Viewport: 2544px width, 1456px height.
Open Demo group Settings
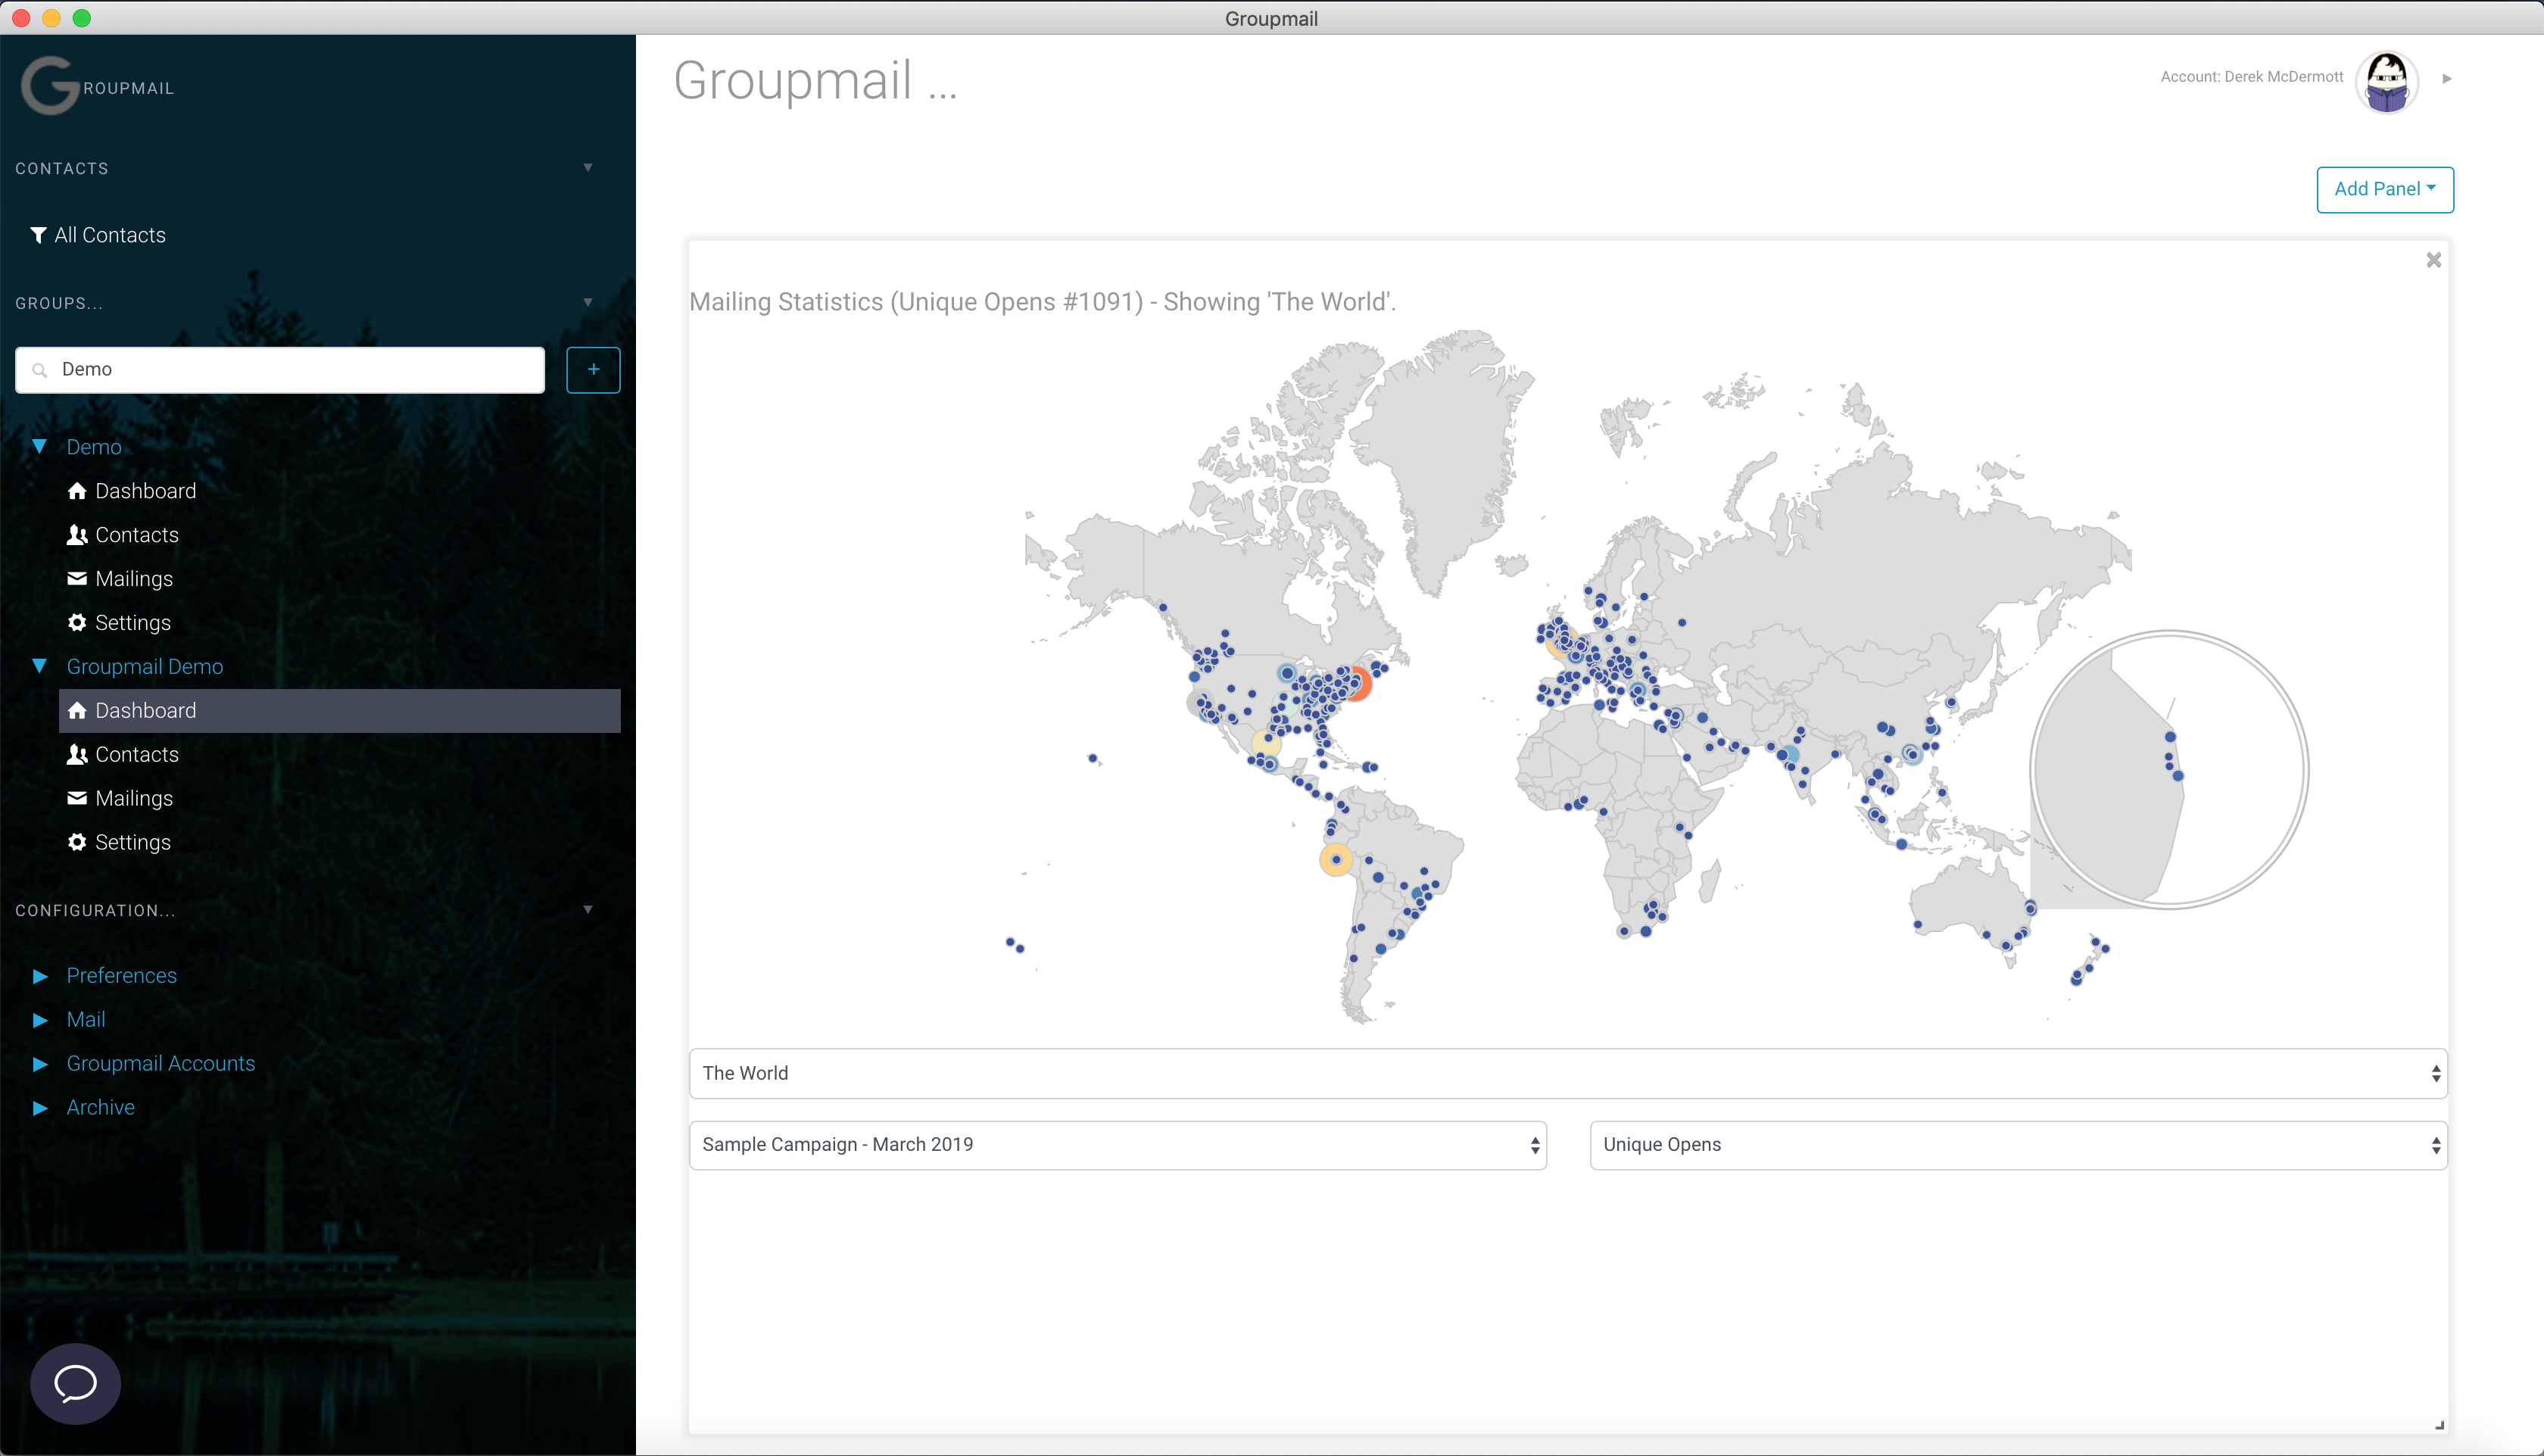point(133,623)
